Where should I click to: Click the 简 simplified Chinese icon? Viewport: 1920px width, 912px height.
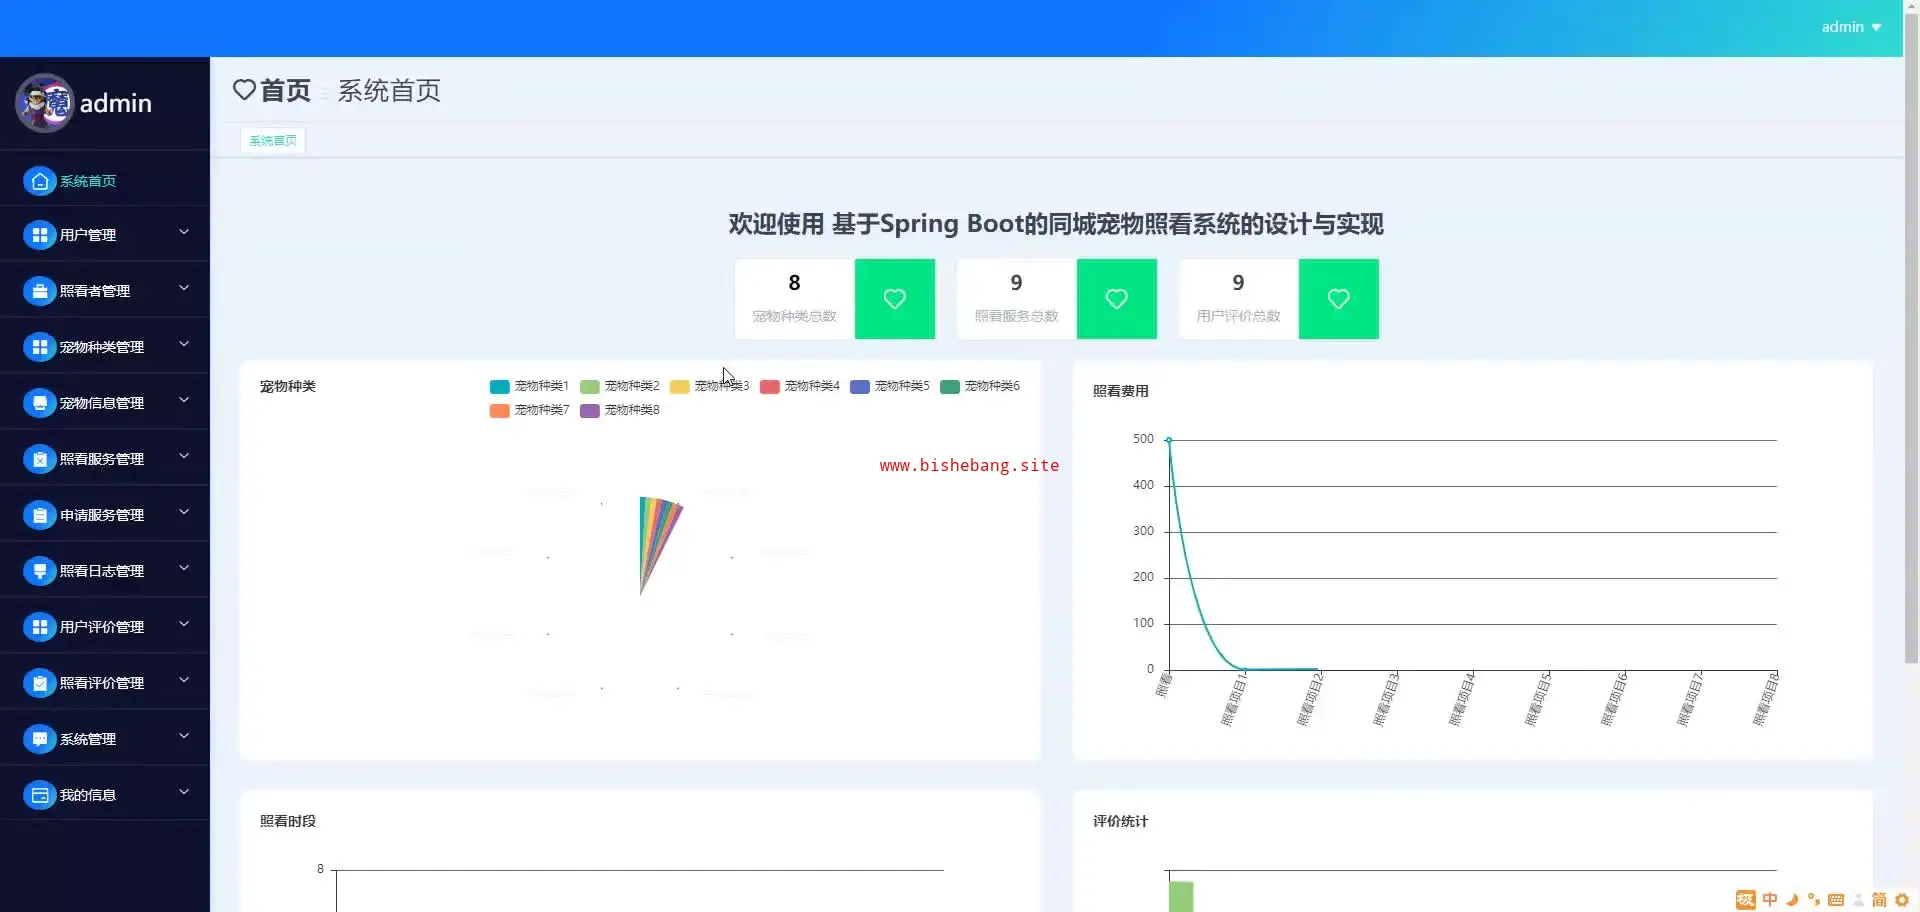click(x=1879, y=900)
